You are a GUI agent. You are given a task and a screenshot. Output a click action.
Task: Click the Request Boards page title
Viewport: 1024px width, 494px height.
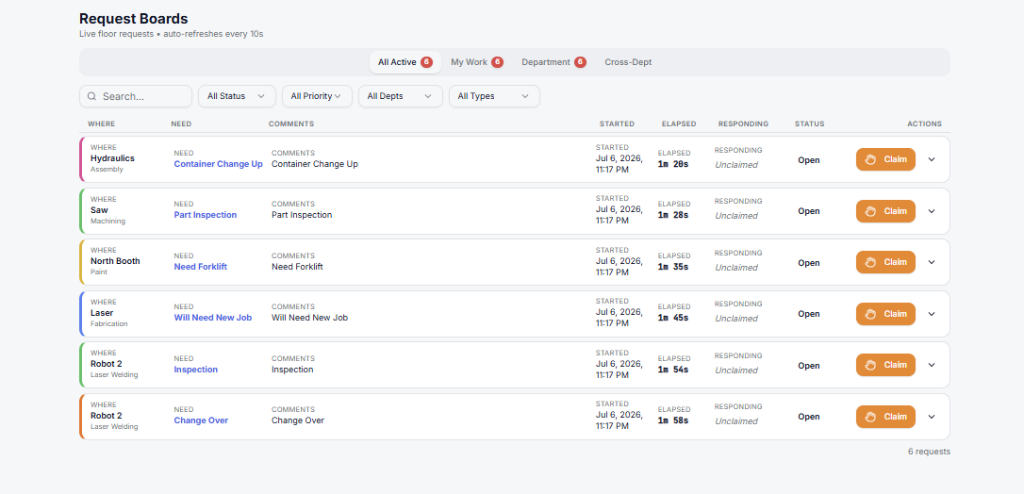134,18
